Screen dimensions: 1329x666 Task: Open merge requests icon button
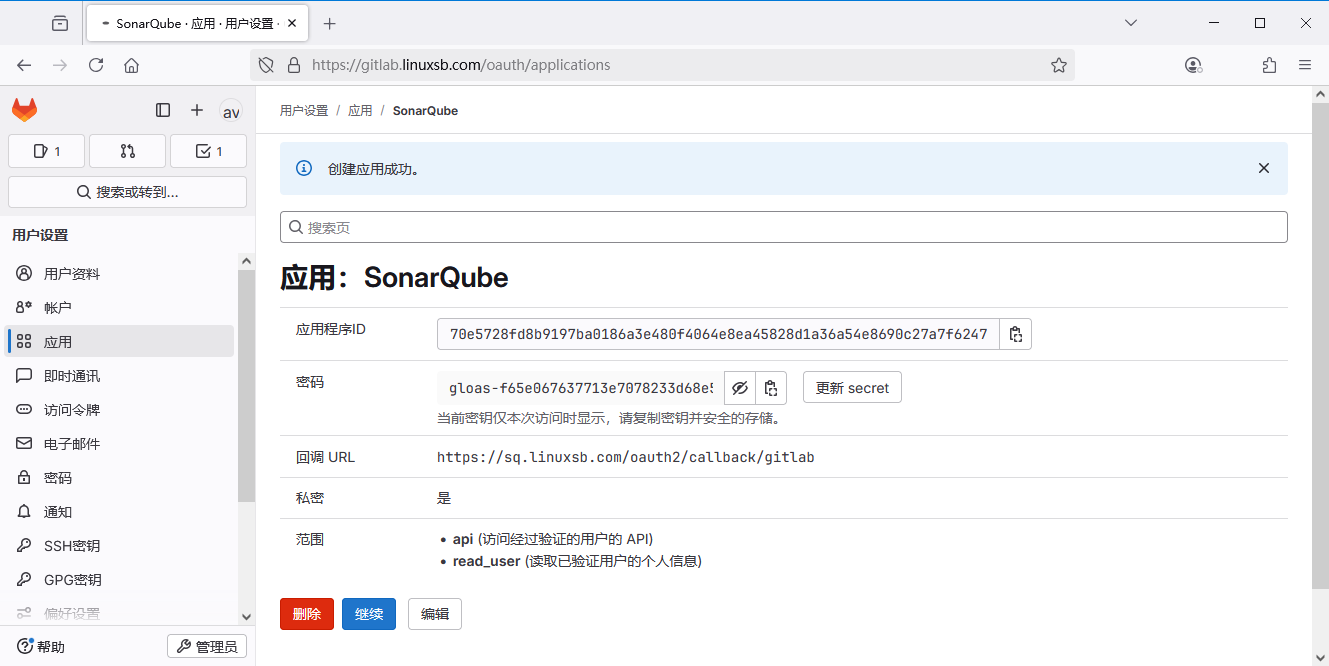tap(127, 151)
